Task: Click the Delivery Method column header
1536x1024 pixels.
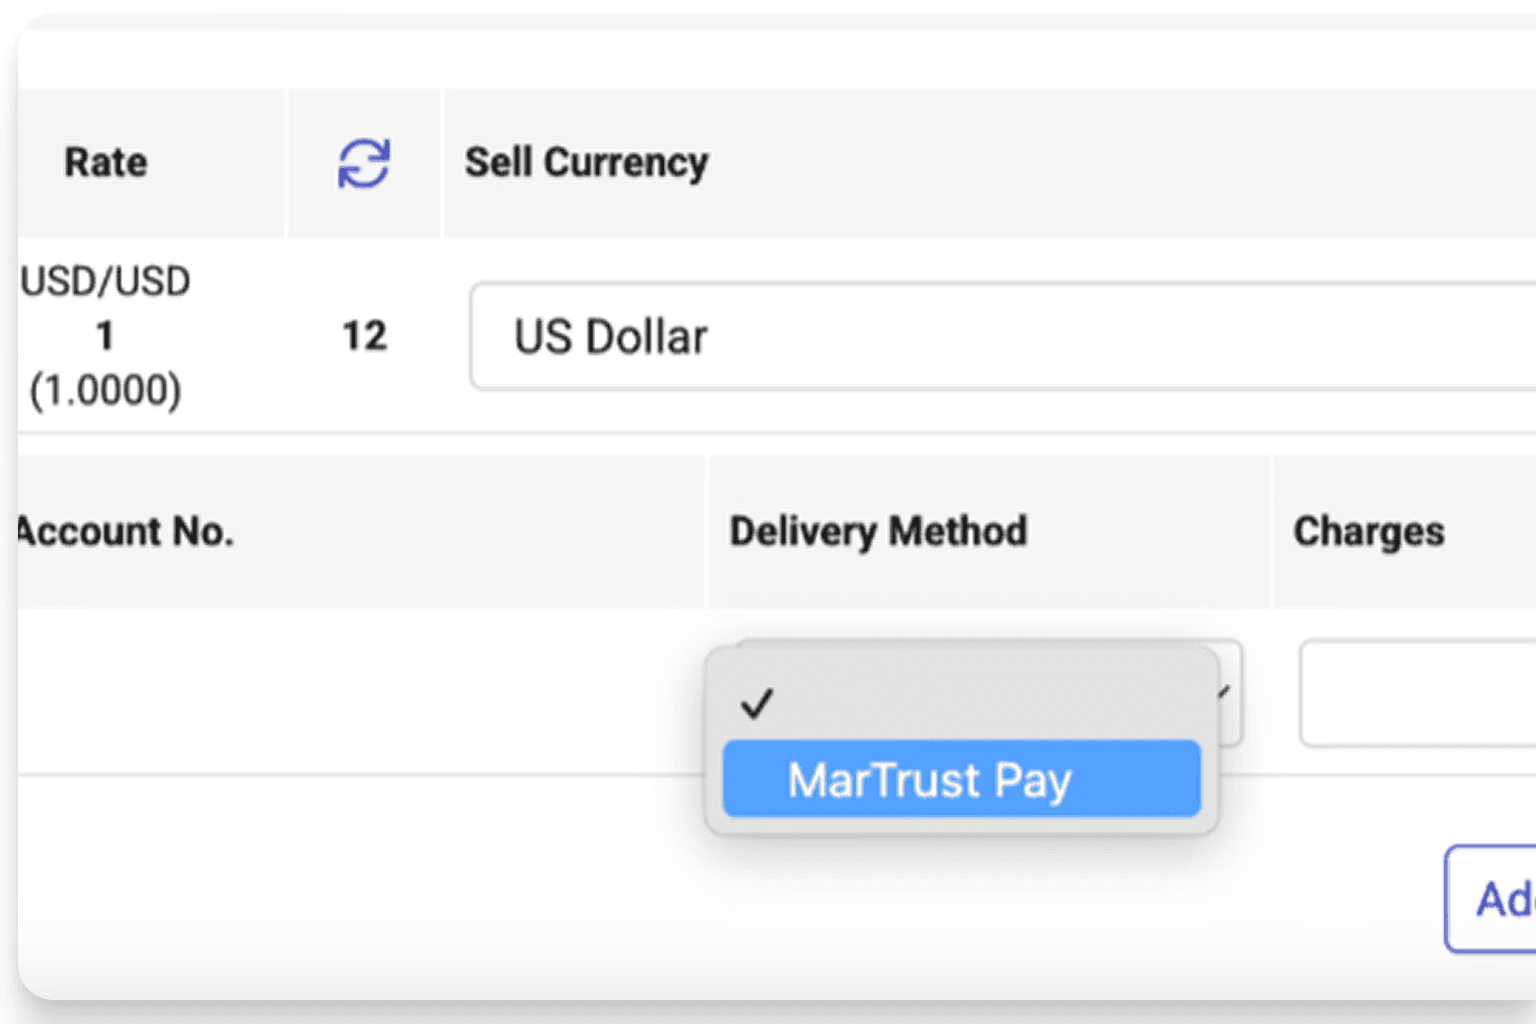Action: point(878,531)
